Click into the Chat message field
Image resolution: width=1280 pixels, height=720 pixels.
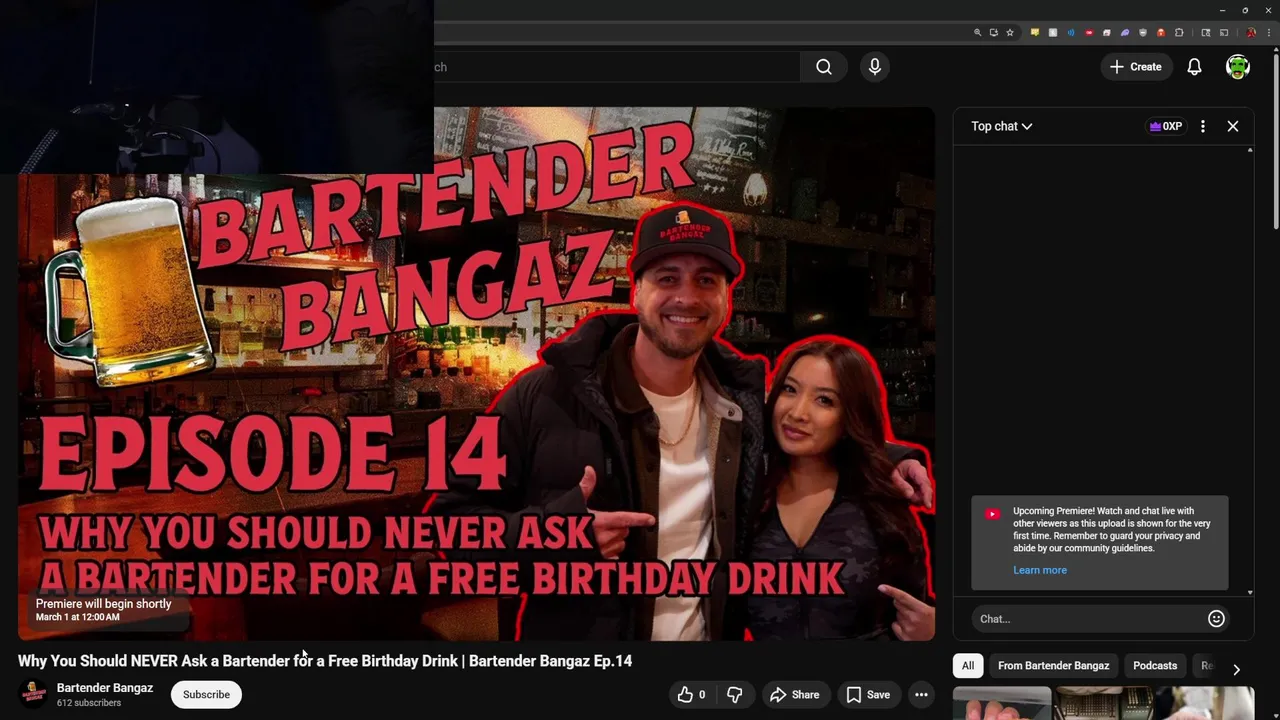(1088, 619)
